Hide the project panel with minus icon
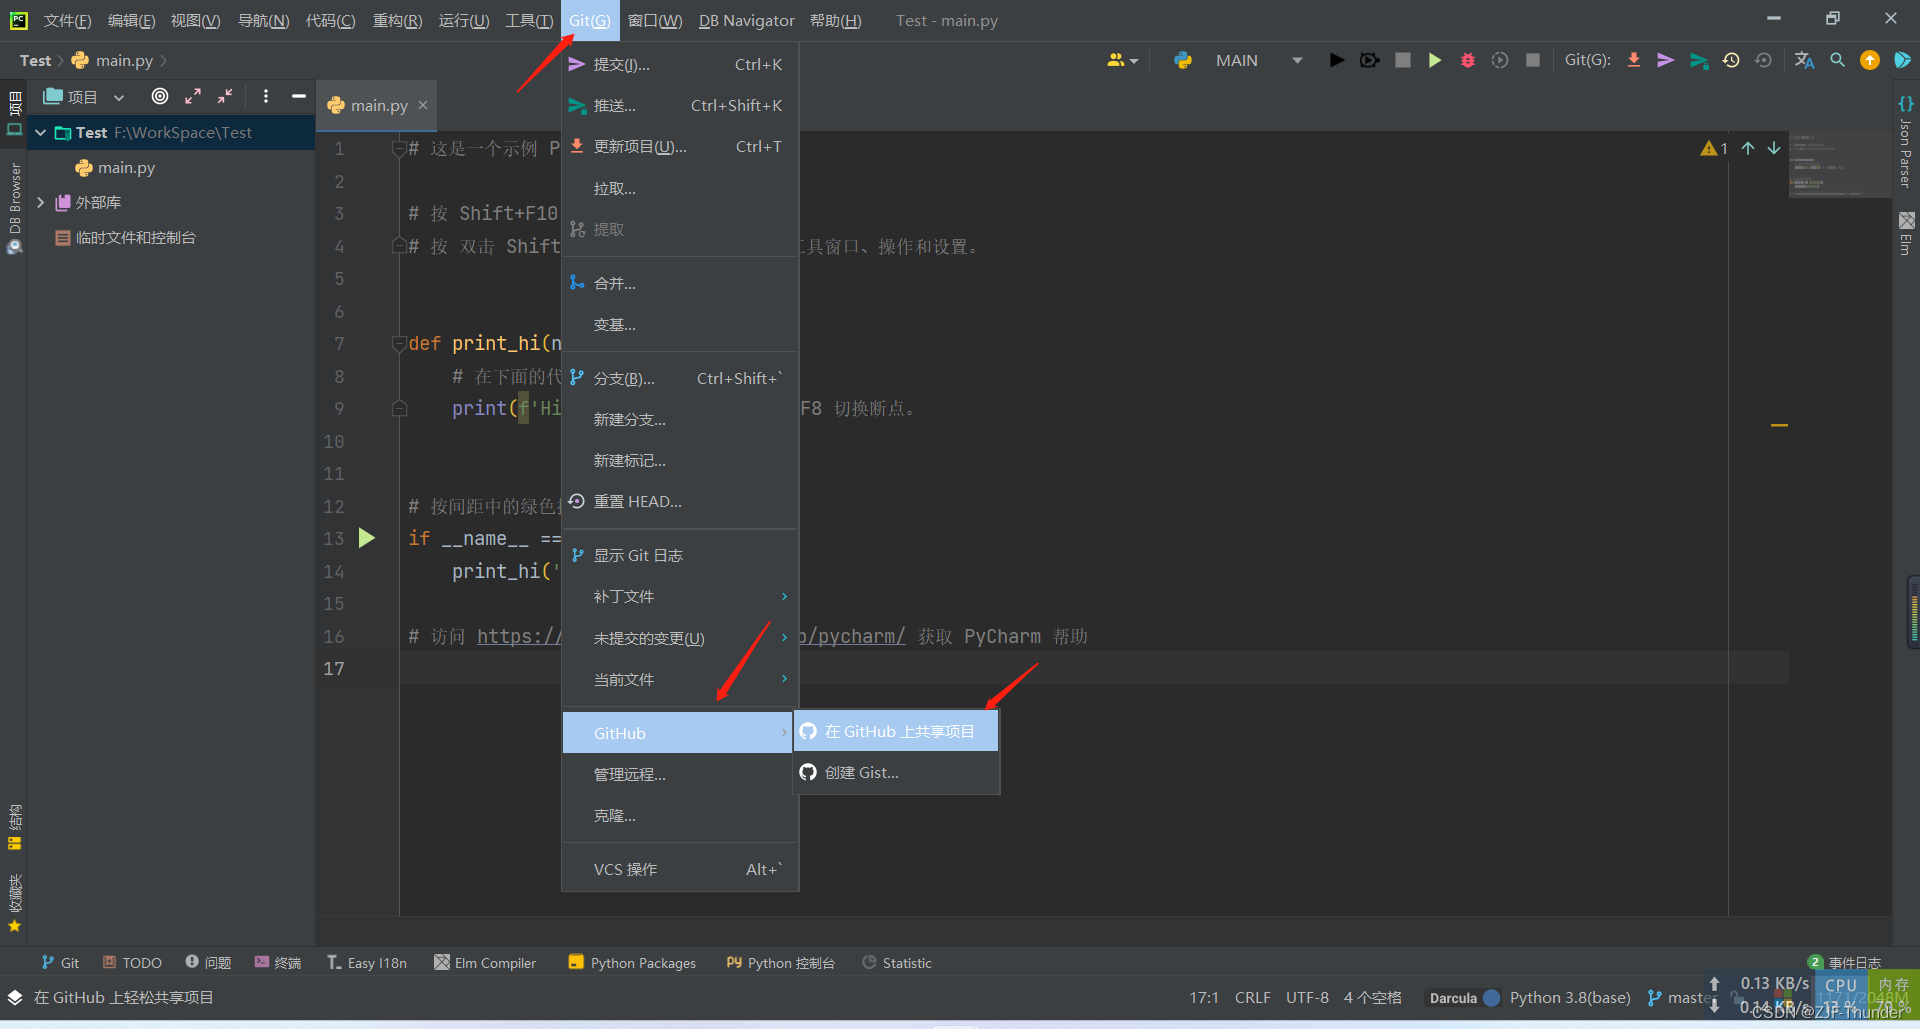Viewport: 1920px width, 1029px height. pyautogui.click(x=298, y=96)
